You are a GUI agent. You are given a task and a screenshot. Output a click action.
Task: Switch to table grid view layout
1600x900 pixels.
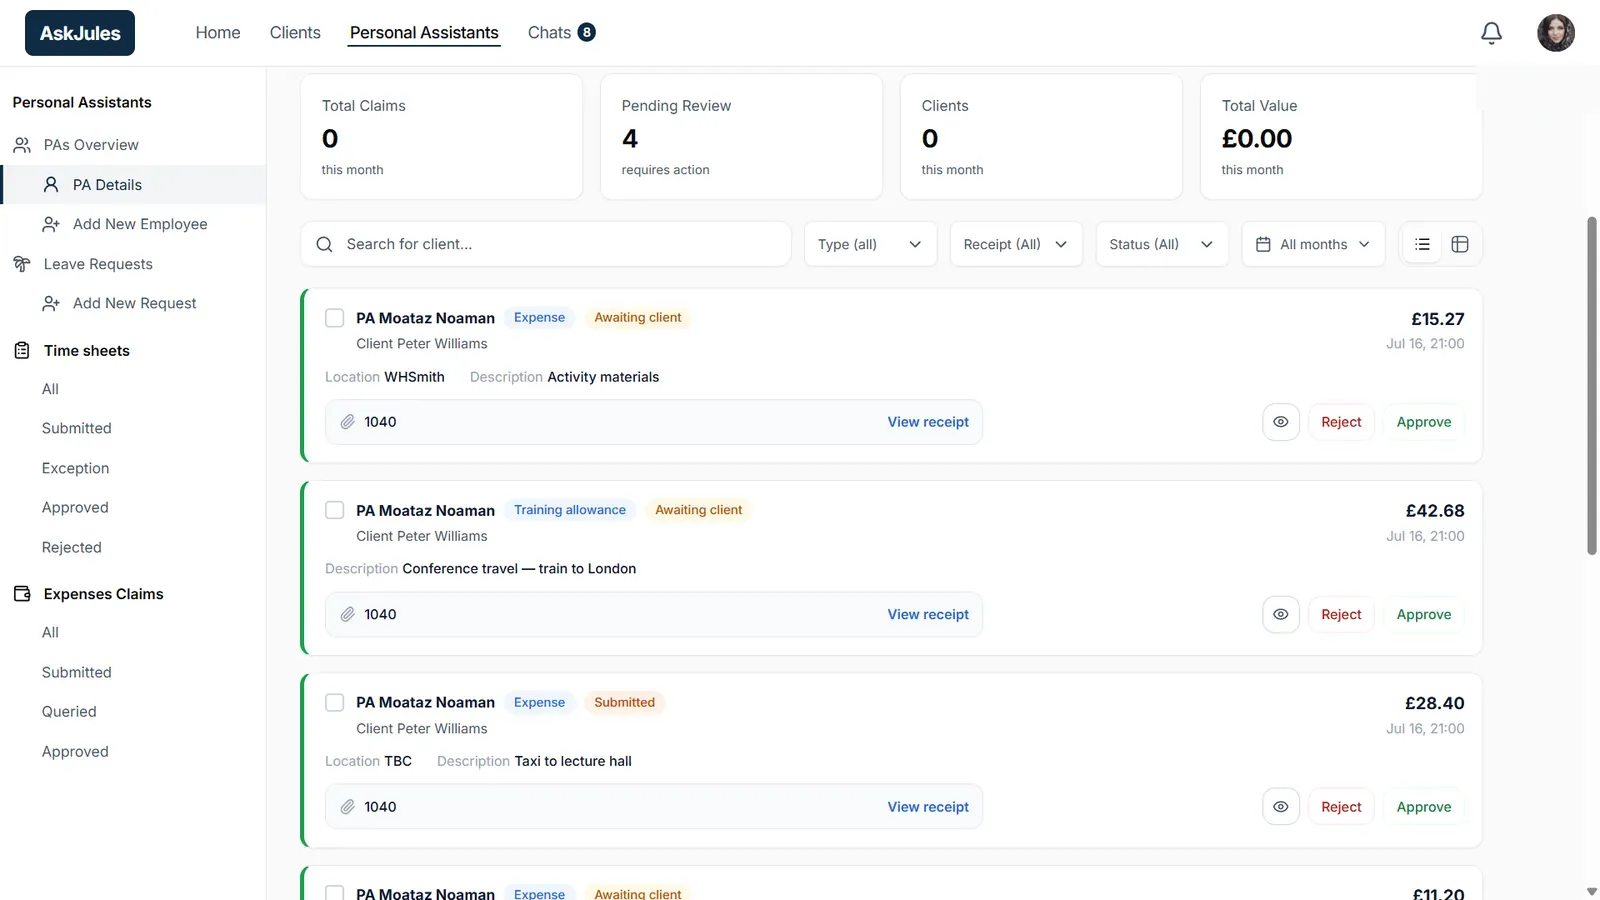pyautogui.click(x=1460, y=244)
